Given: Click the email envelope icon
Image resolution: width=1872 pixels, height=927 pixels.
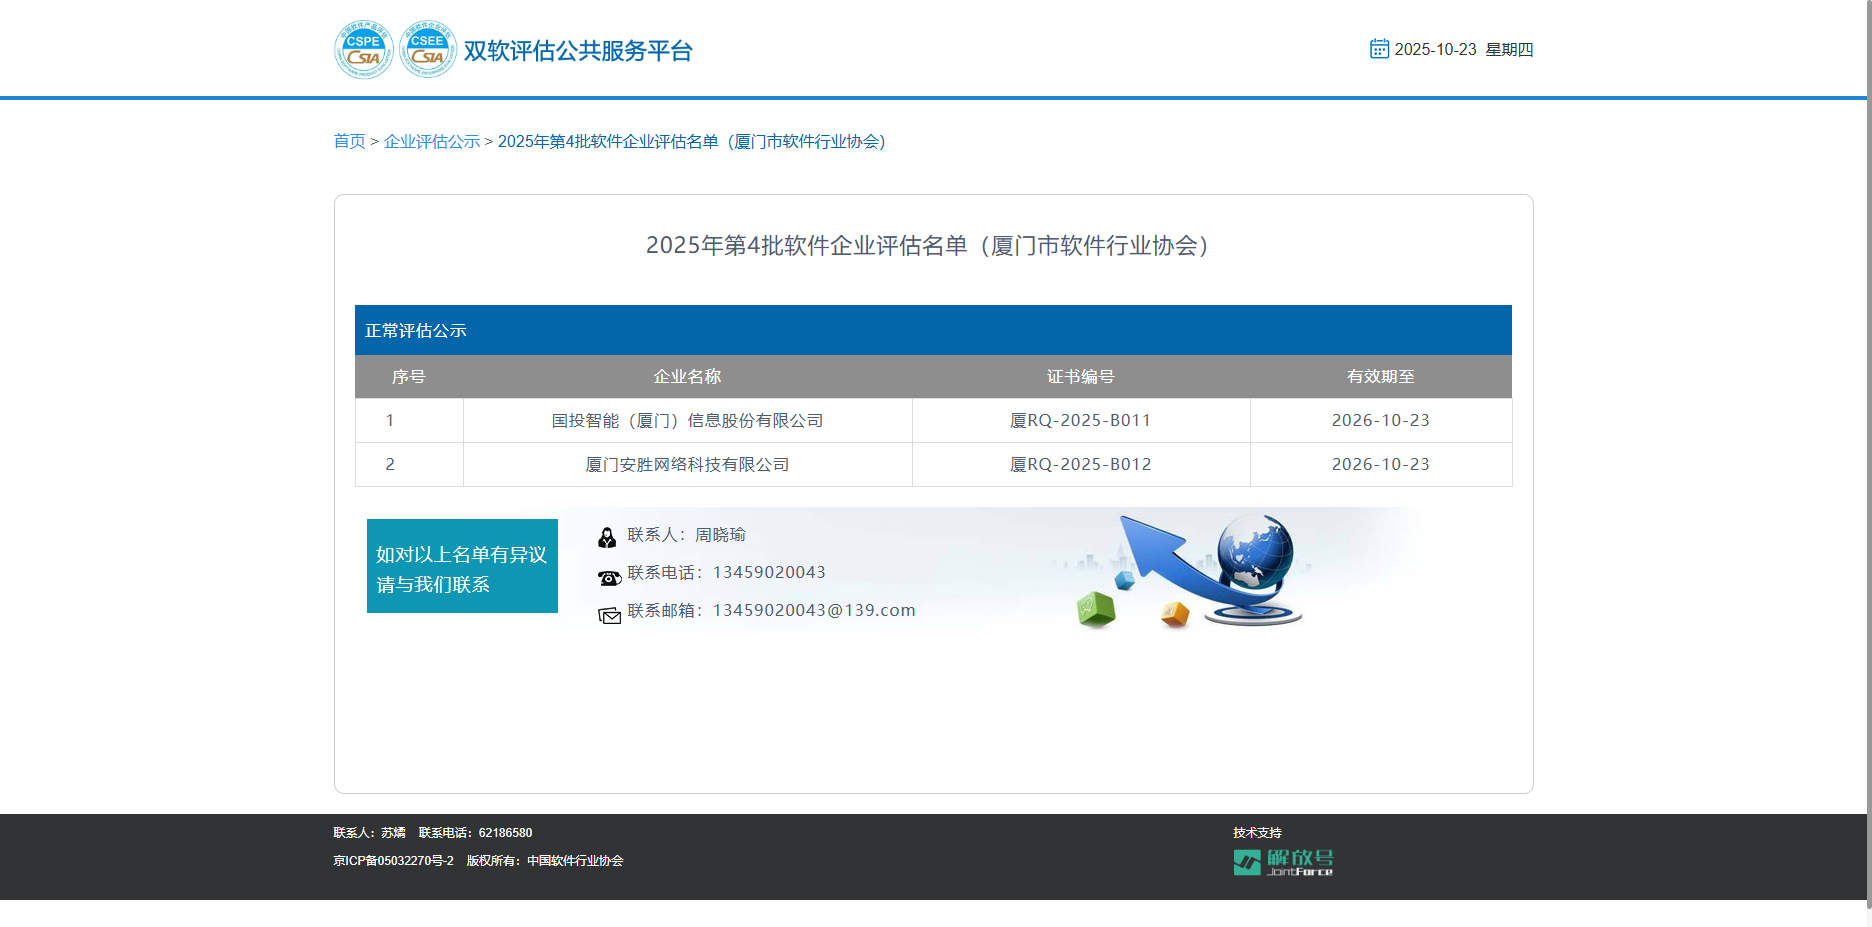Looking at the screenshot, I should (x=609, y=615).
